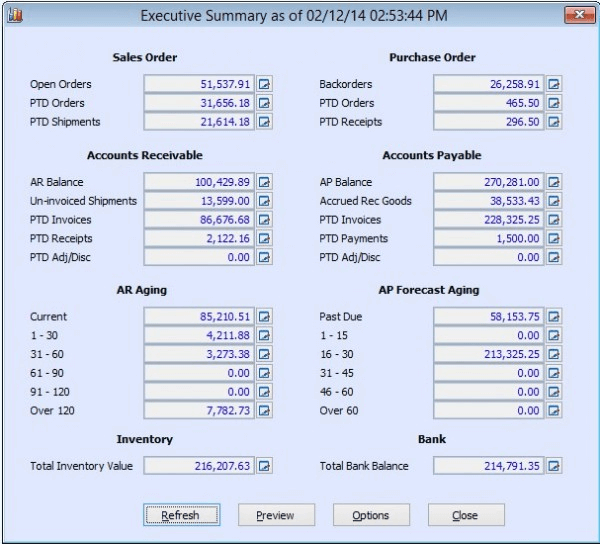Open drill-down icon for Over 120

tap(264, 410)
